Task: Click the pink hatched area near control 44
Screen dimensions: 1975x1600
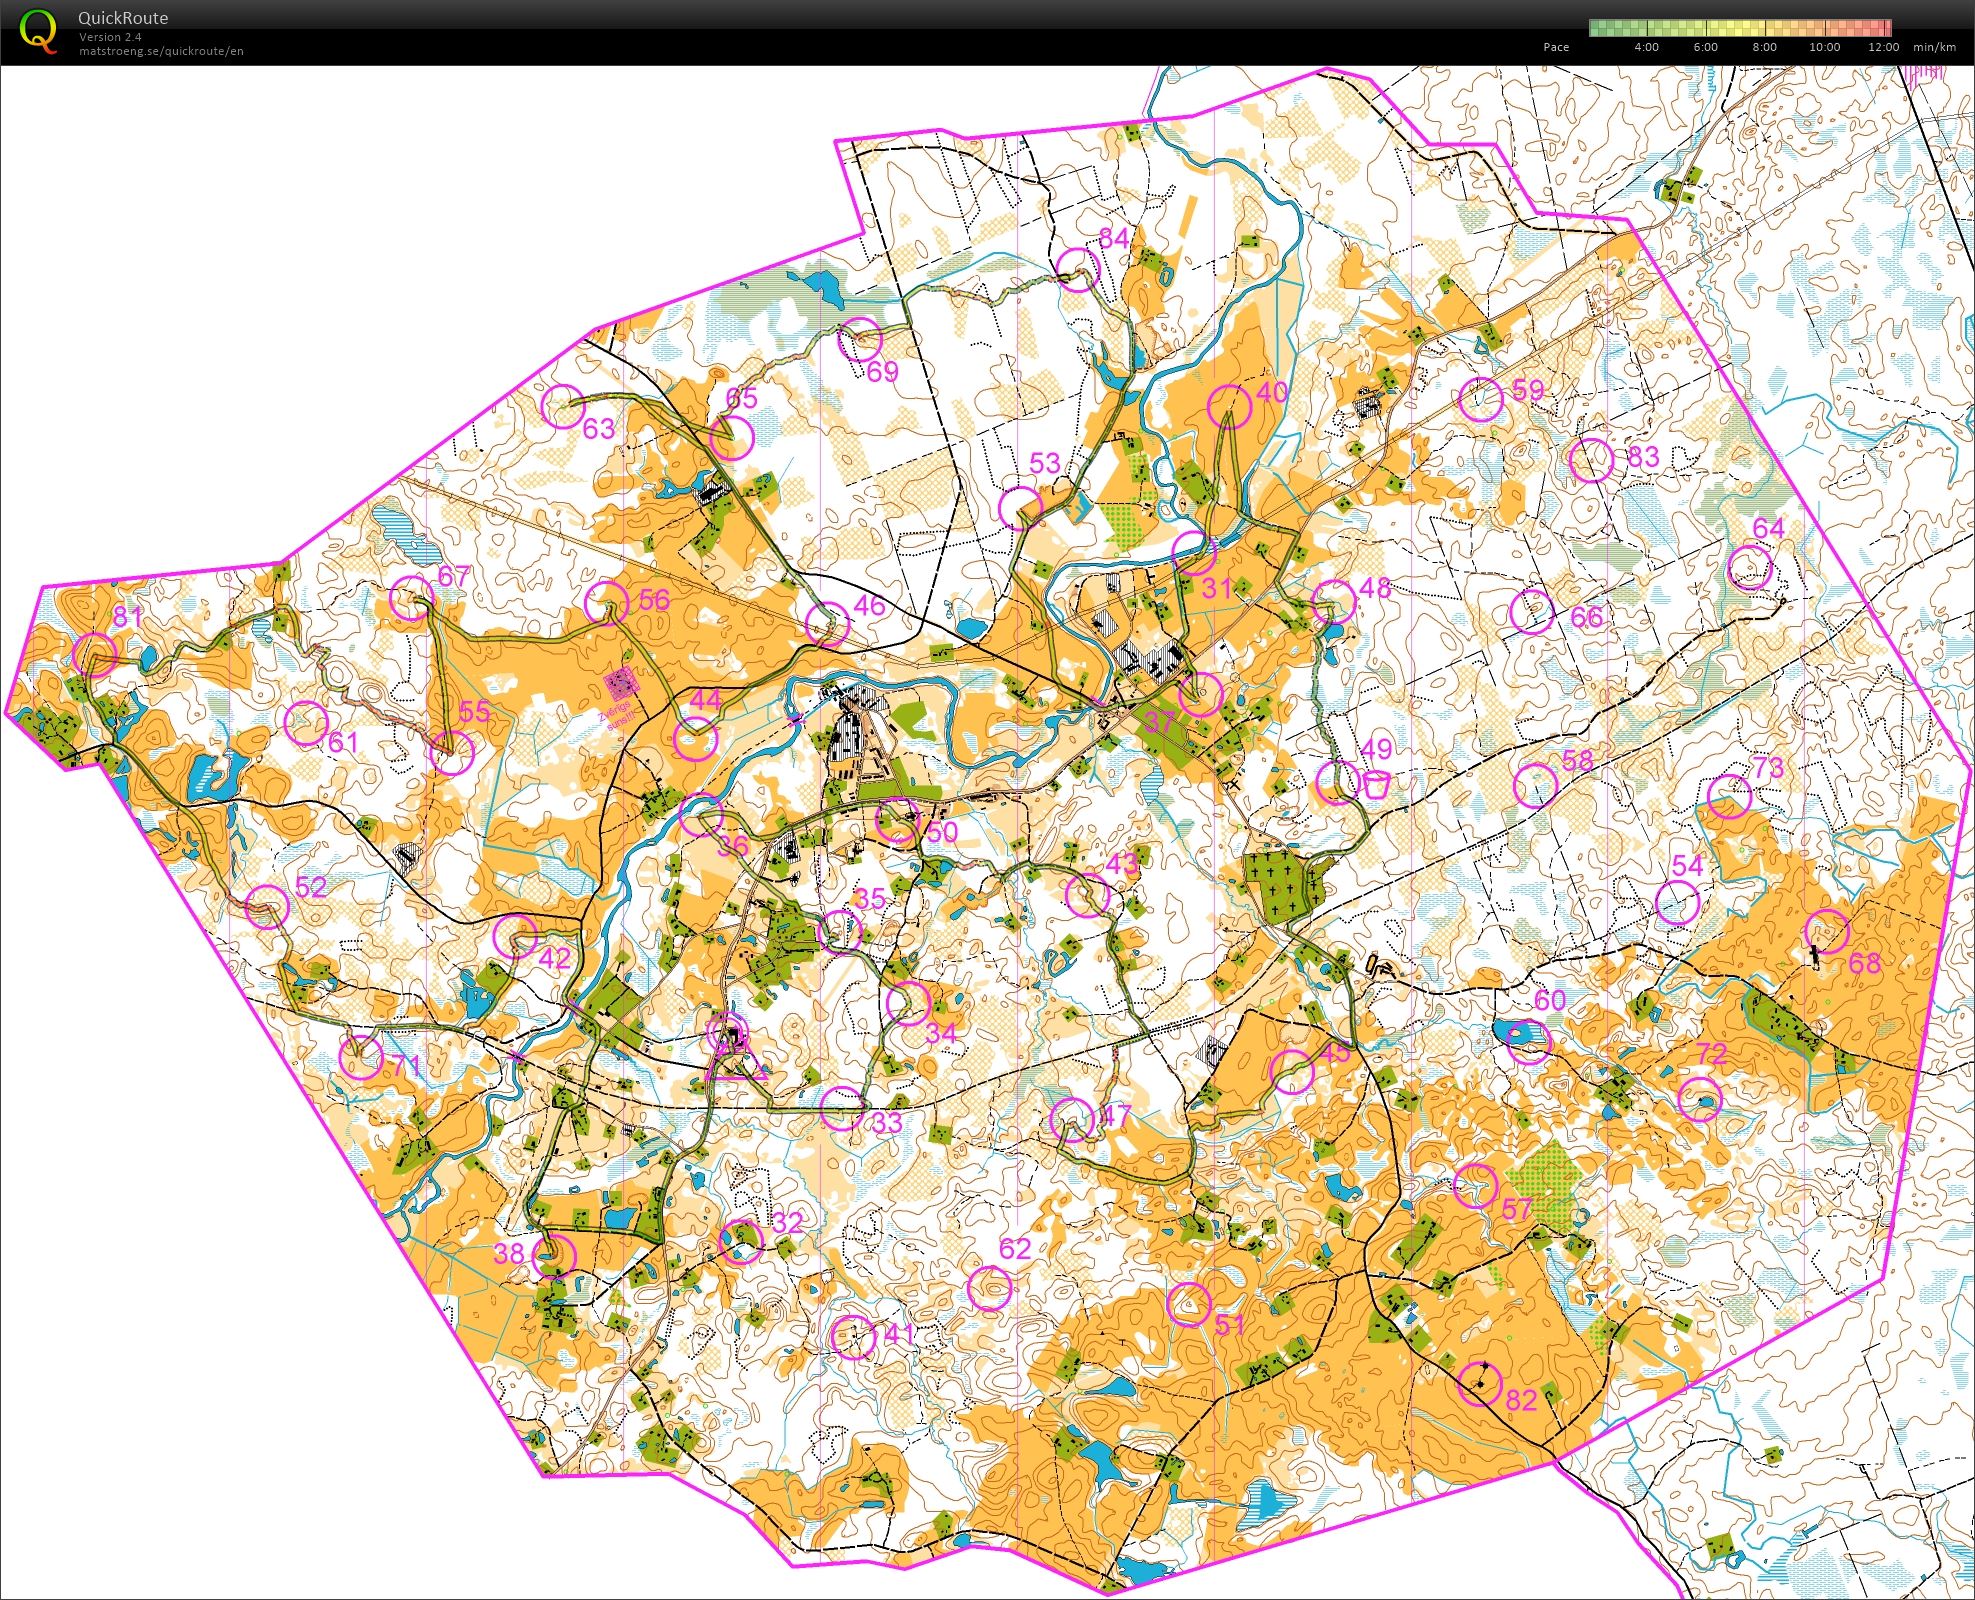Action: coord(623,683)
